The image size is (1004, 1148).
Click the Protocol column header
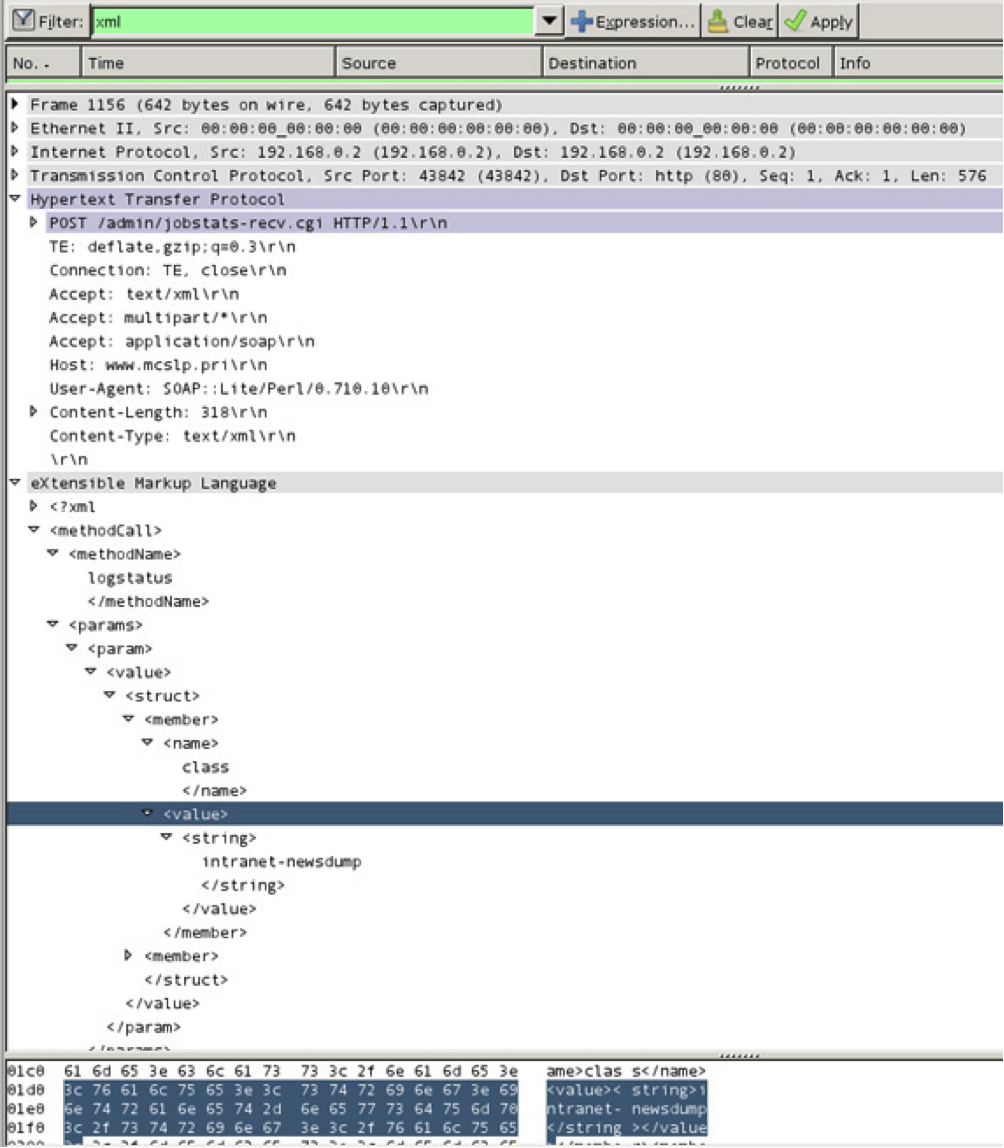point(789,62)
